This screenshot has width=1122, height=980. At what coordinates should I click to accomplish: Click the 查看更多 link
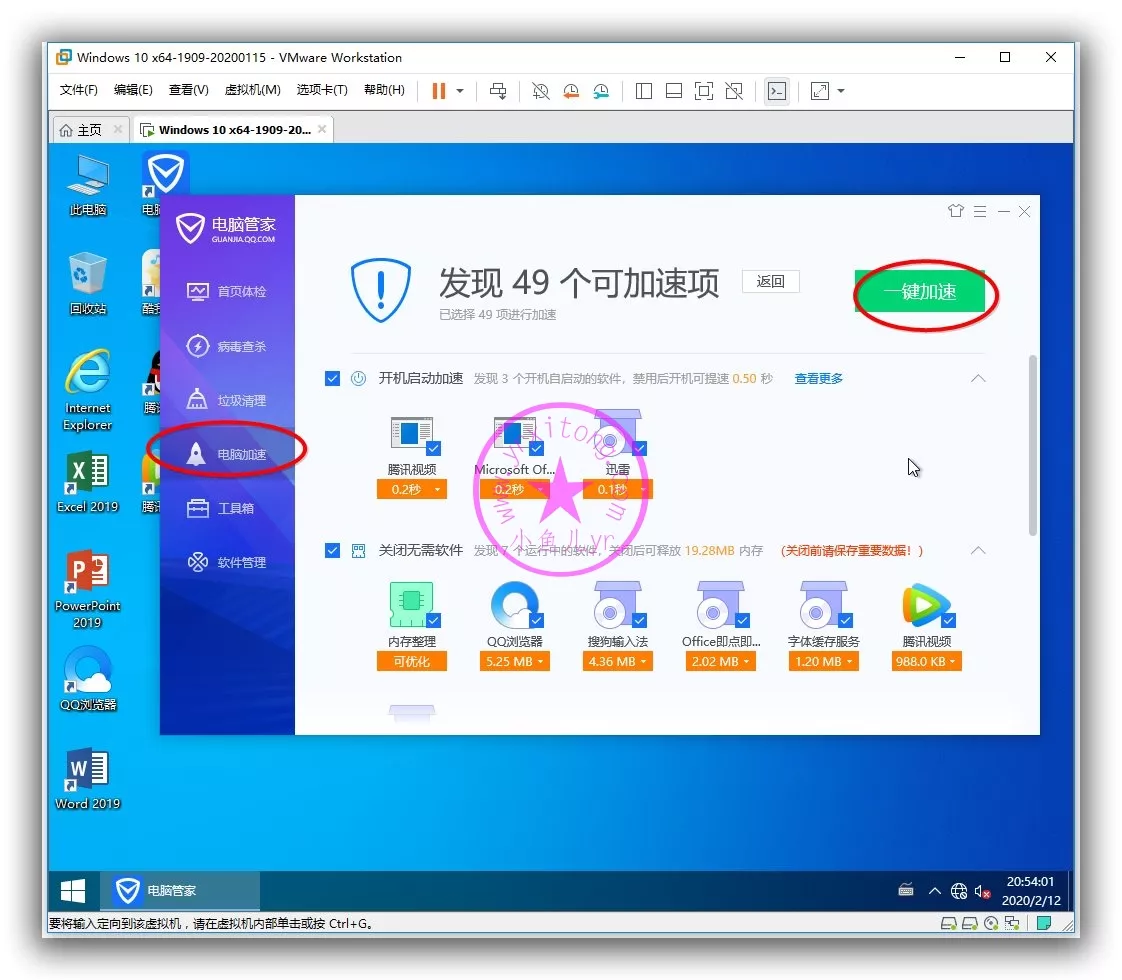click(x=818, y=379)
